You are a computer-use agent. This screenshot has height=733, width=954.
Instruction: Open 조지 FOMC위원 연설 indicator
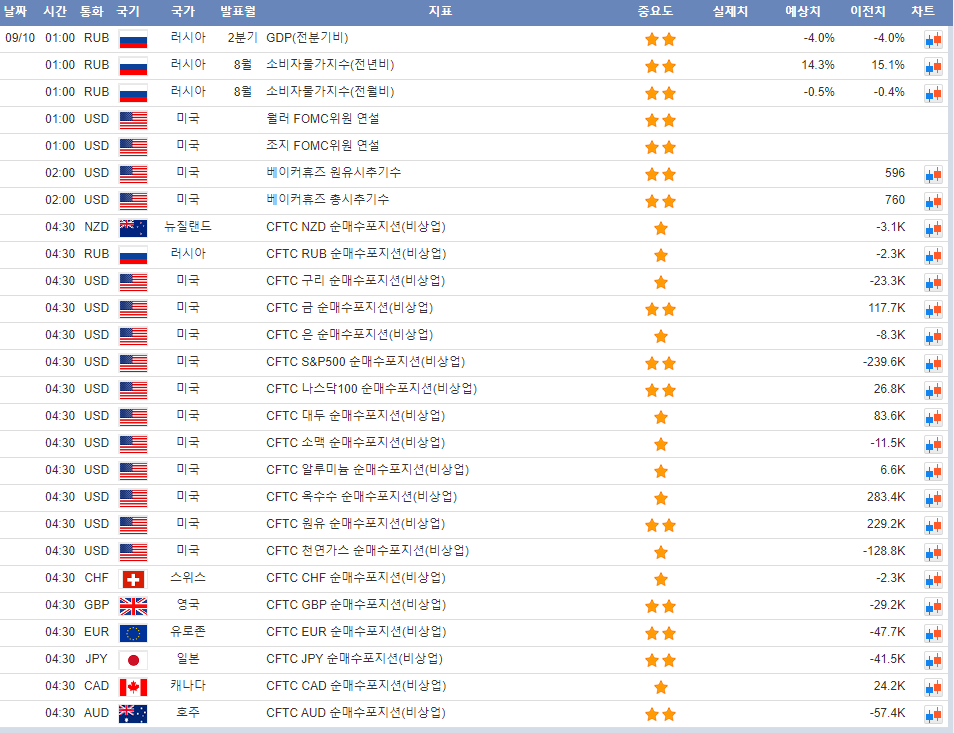point(322,146)
